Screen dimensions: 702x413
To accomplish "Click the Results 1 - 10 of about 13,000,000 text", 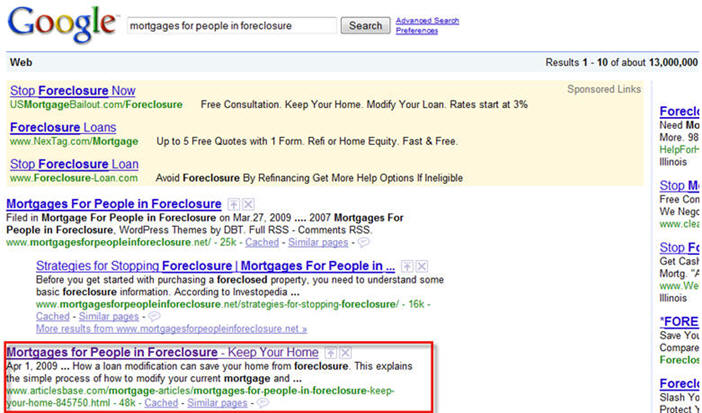I will tap(621, 62).
